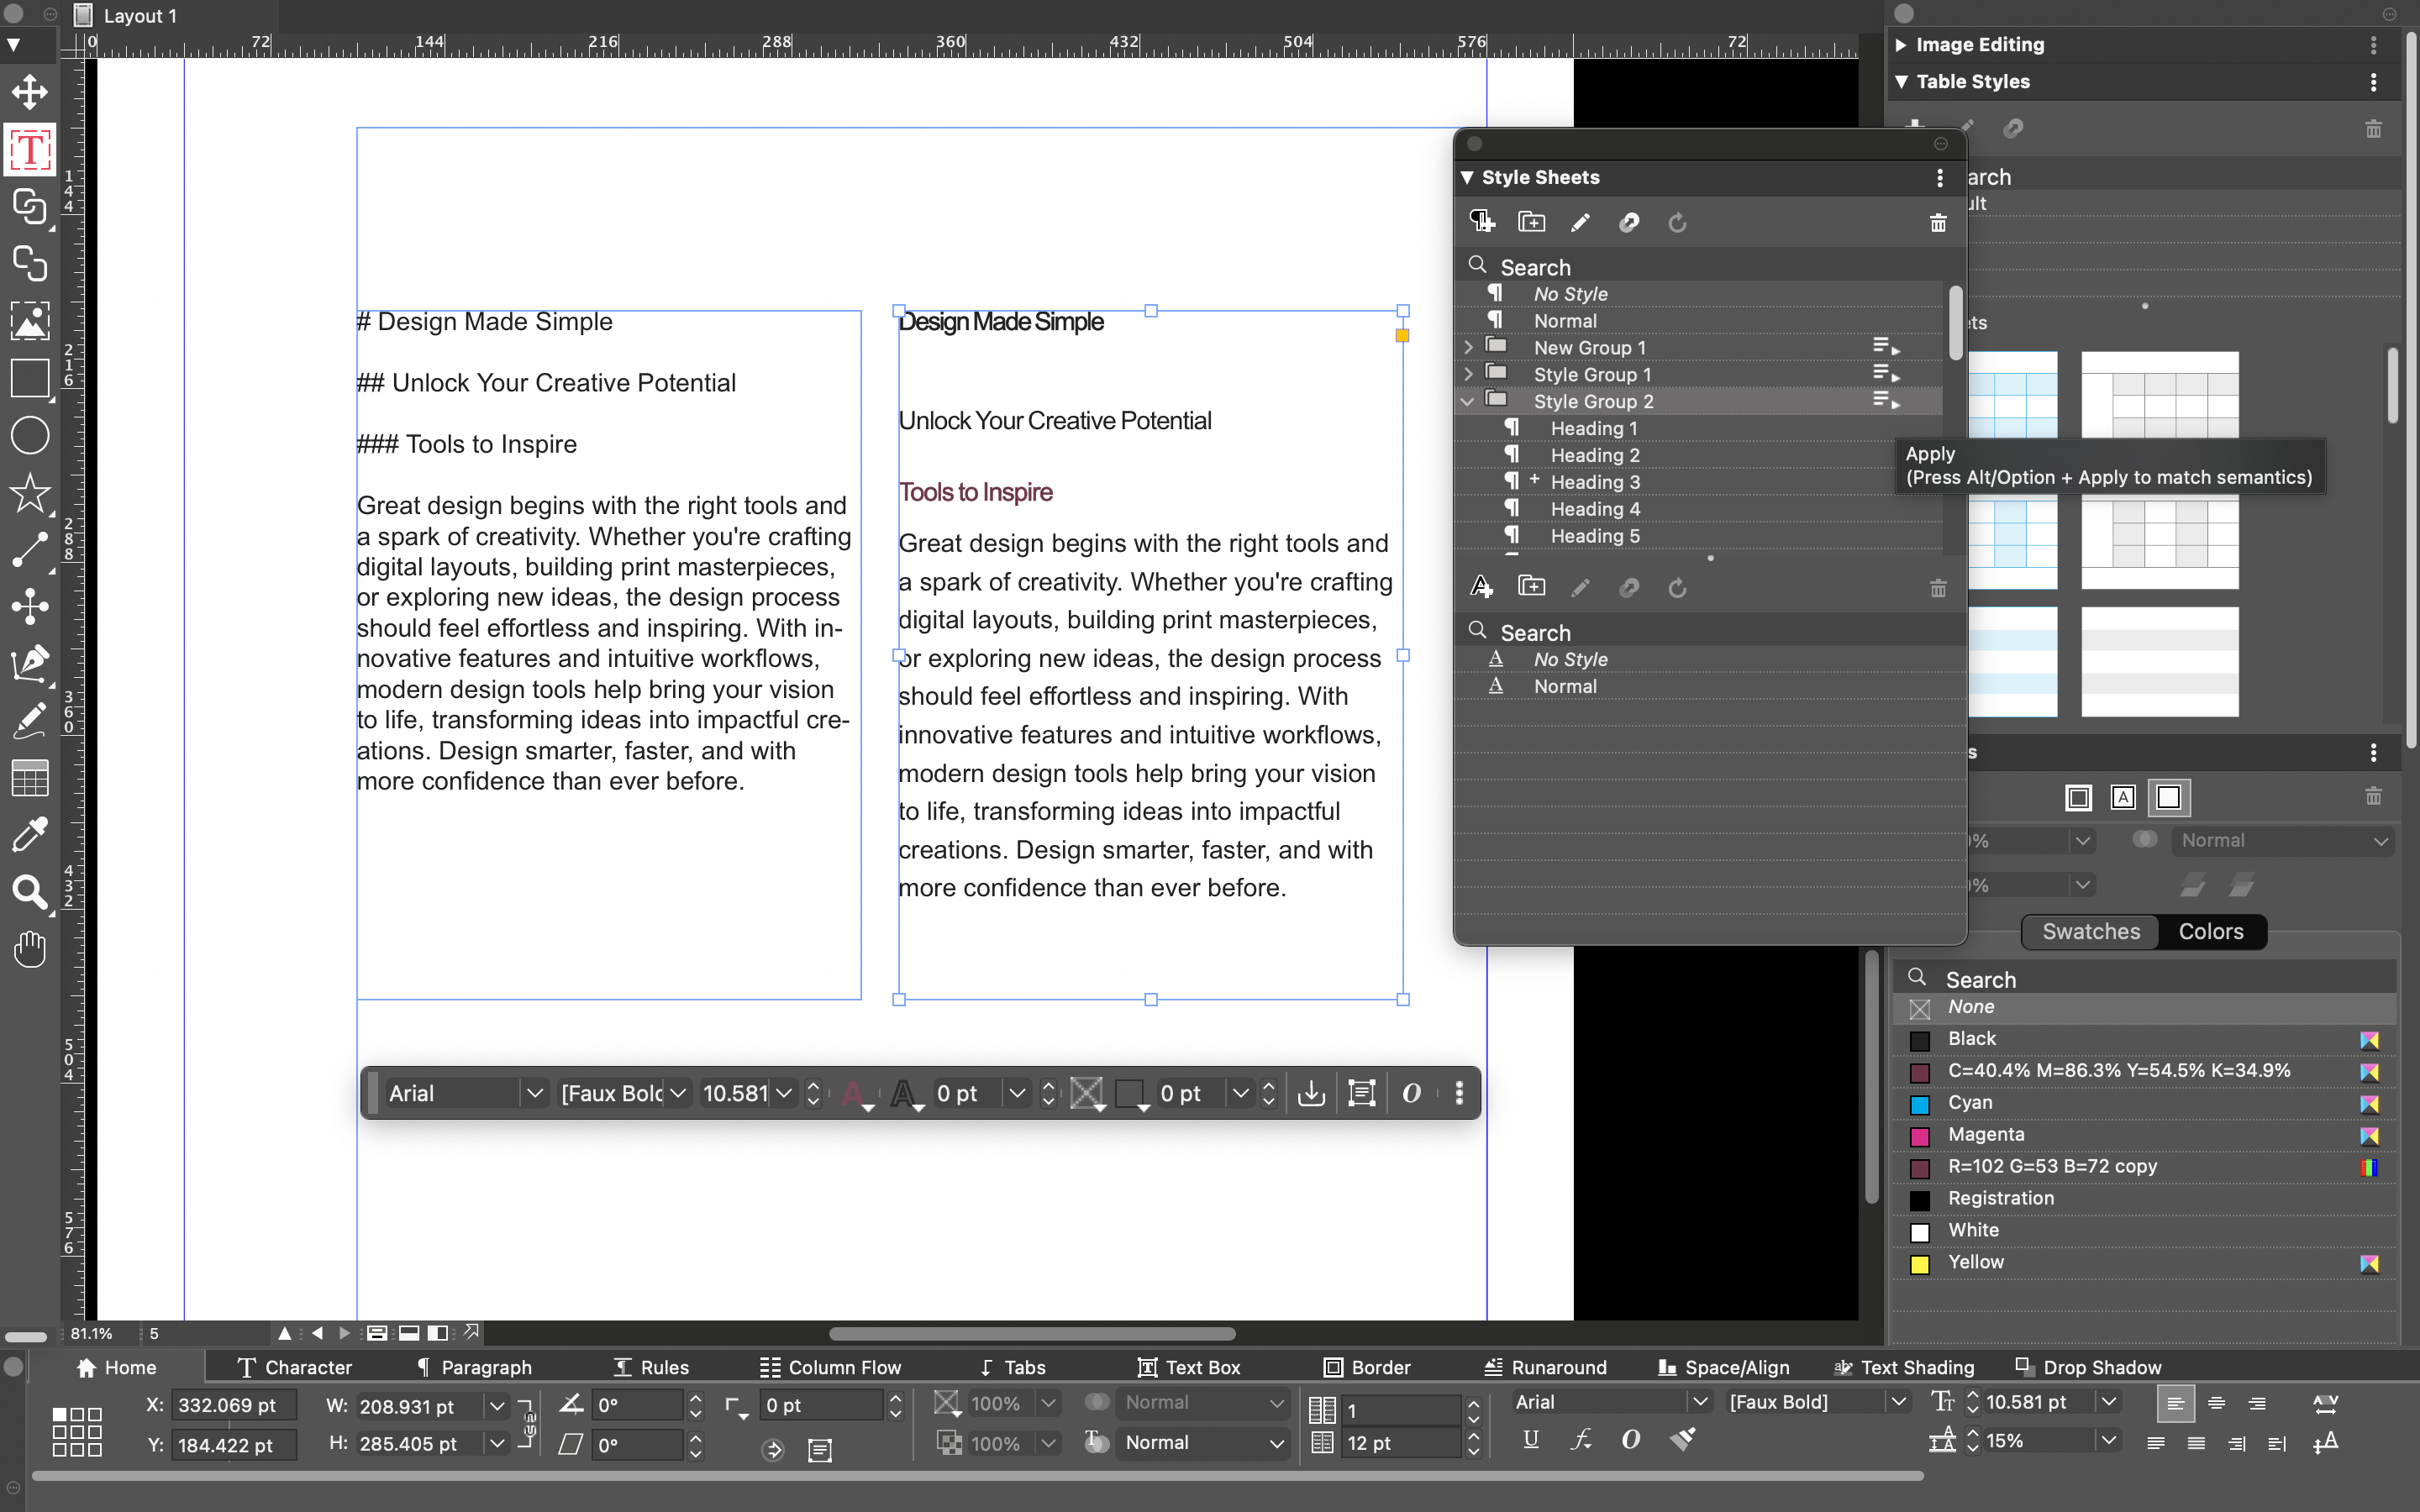Click the underline icon in Measurements

pyautogui.click(x=1531, y=1440)
